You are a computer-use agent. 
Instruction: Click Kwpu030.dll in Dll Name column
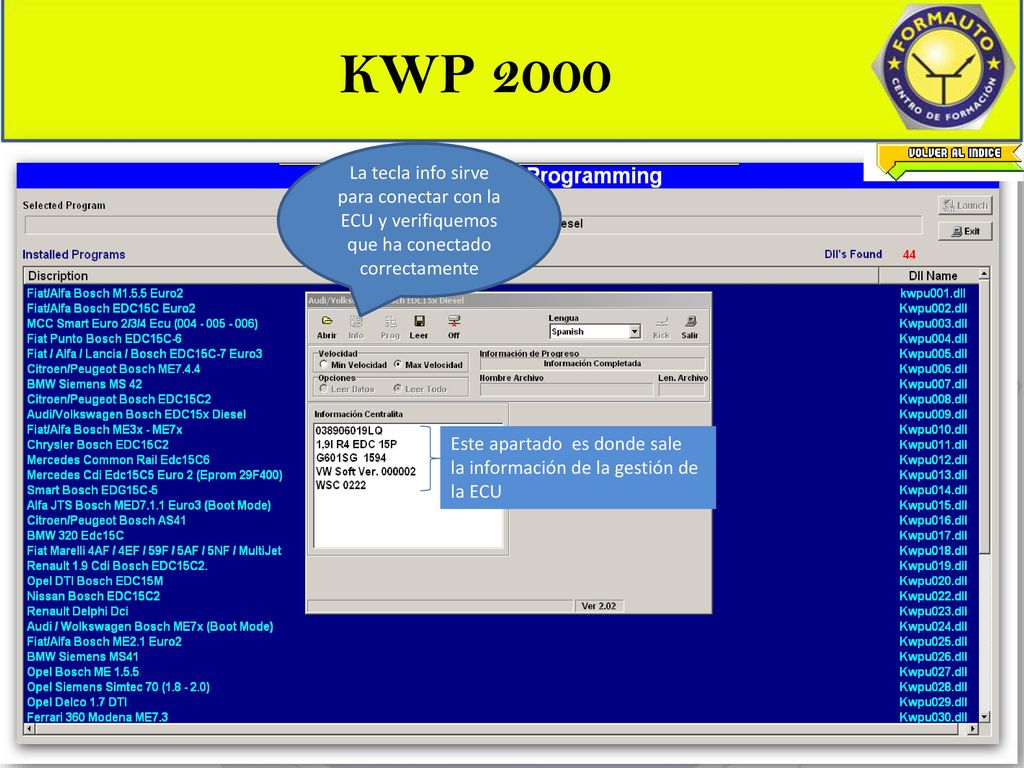click(933, 716)
